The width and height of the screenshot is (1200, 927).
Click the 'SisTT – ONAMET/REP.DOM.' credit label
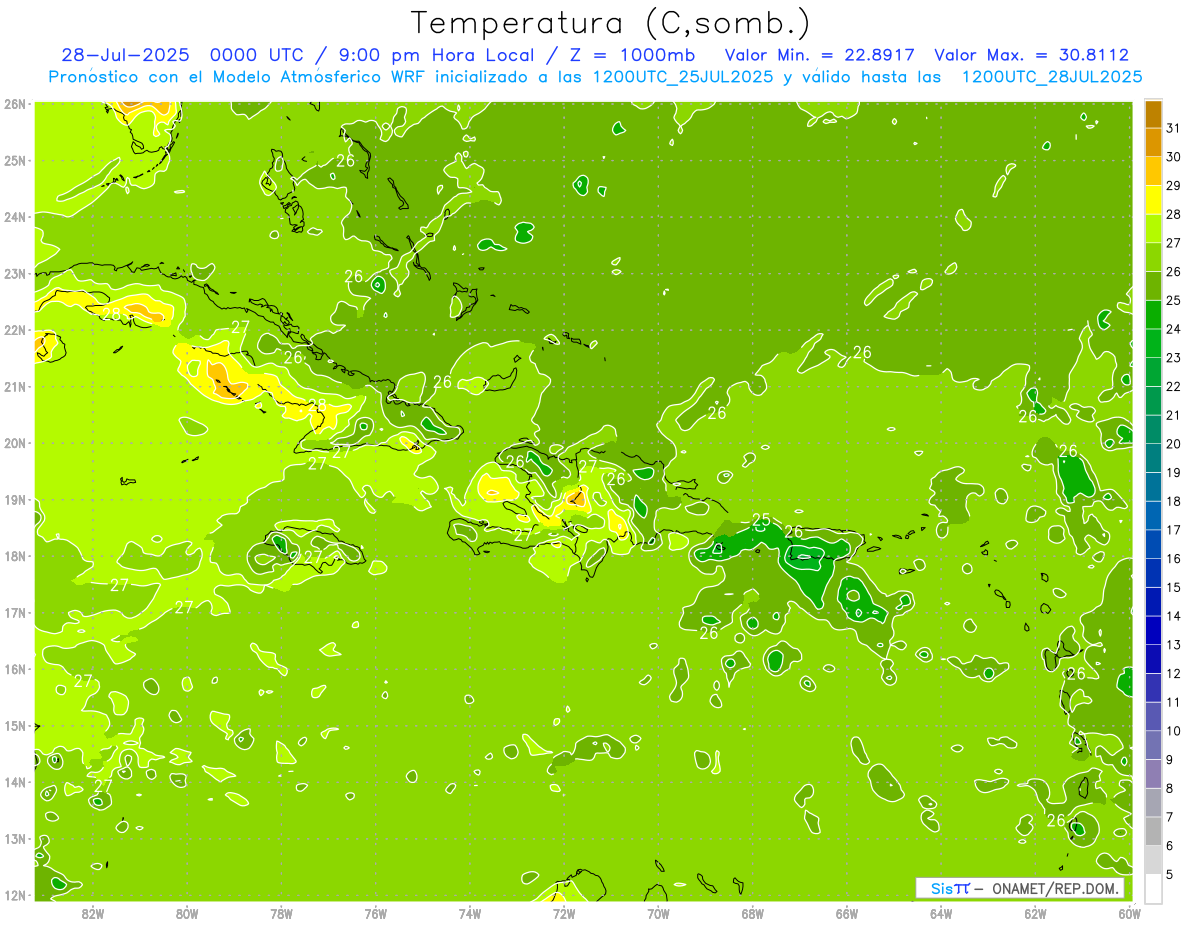[1020, 888]
